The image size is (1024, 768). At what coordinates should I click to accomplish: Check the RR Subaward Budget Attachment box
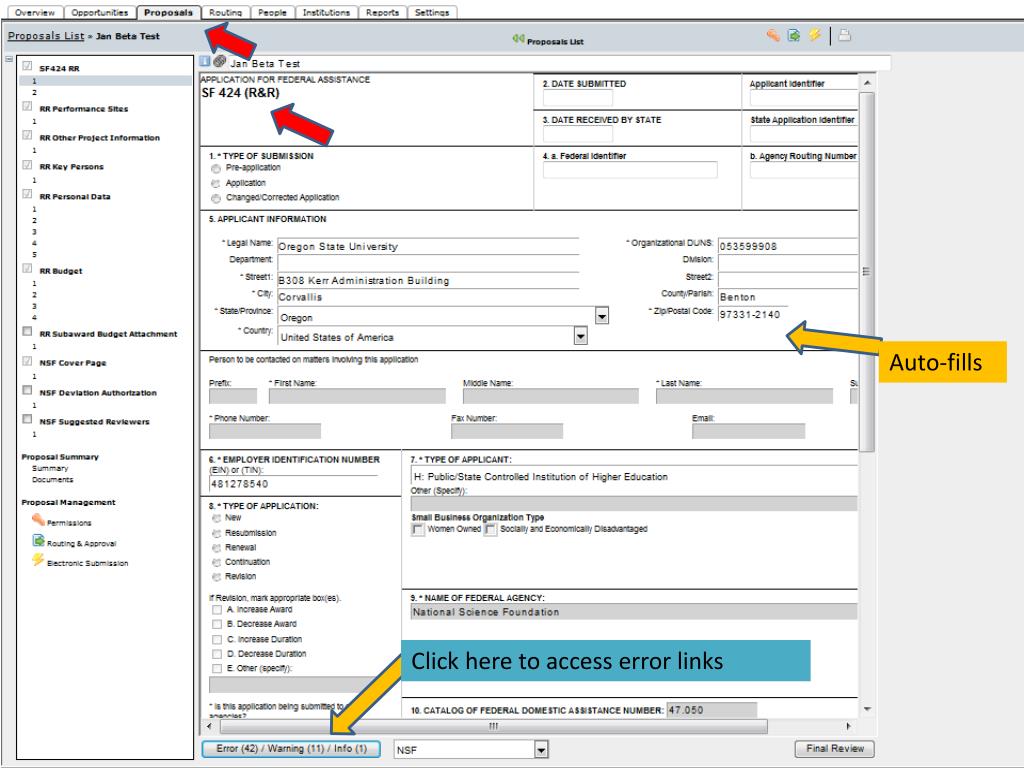pos(27,331)
